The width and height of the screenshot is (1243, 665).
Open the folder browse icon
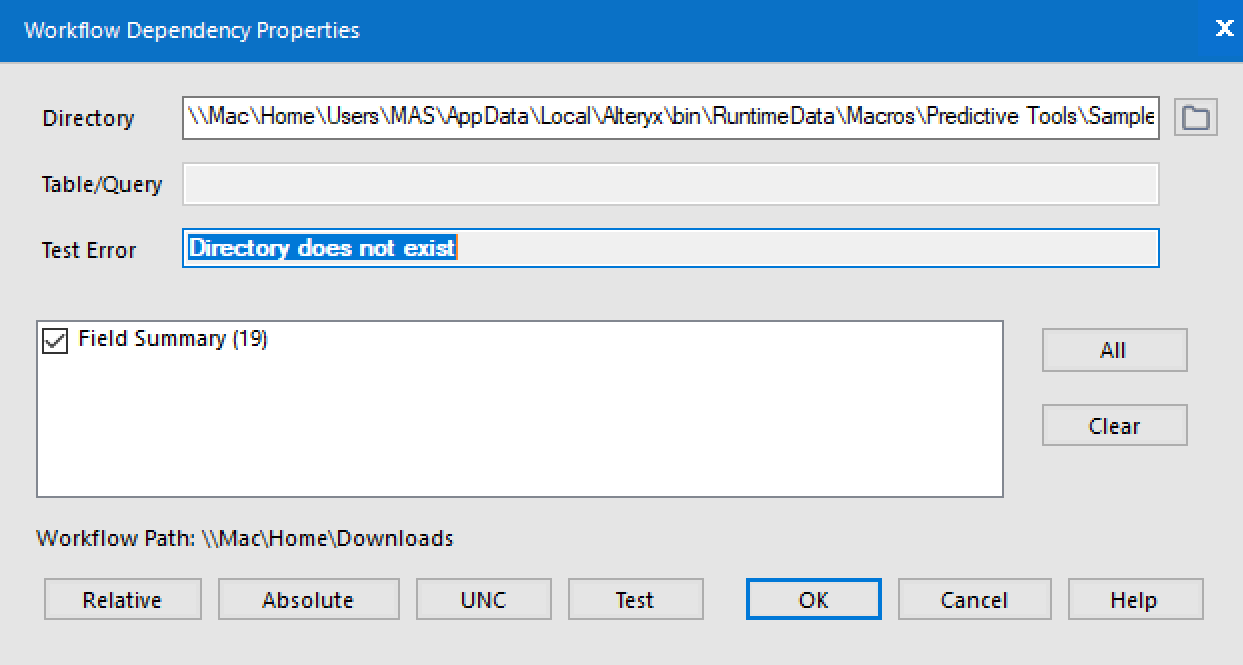[1197, 117]
